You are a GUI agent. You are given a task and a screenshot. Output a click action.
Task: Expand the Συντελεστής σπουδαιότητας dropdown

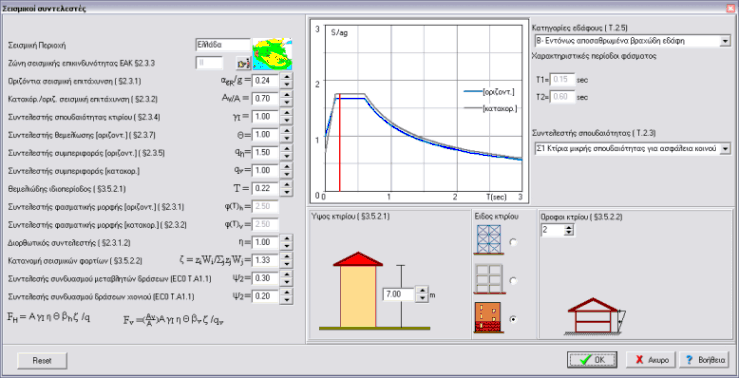[725, 149]
